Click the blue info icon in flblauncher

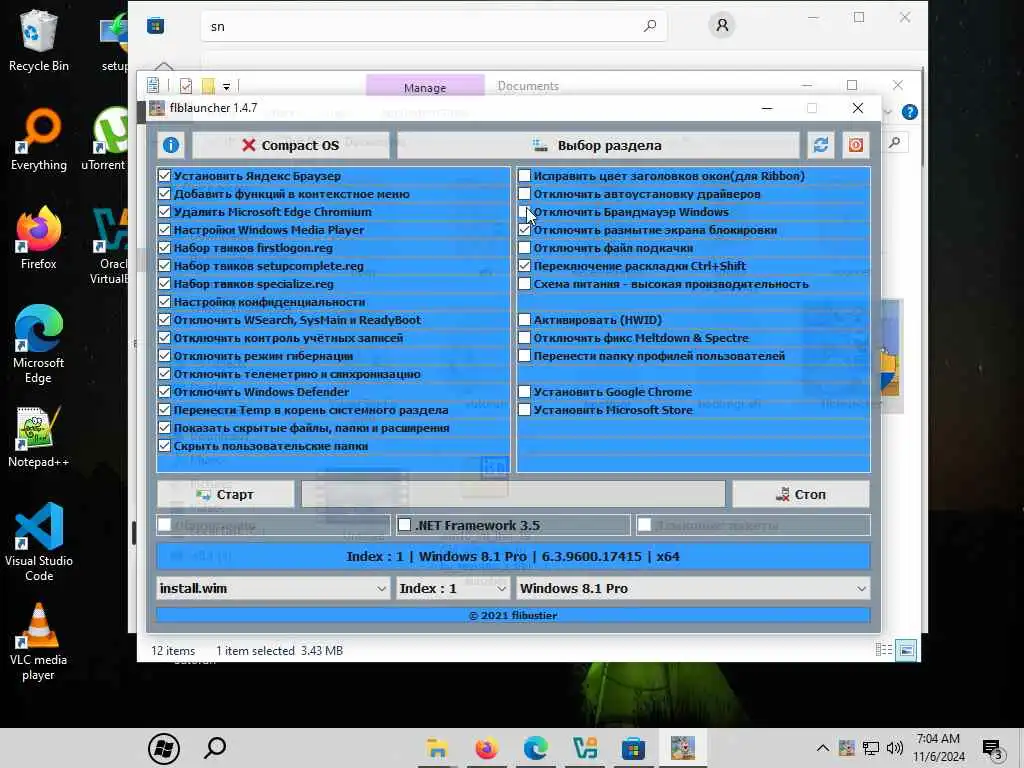[x=171, y=145]
